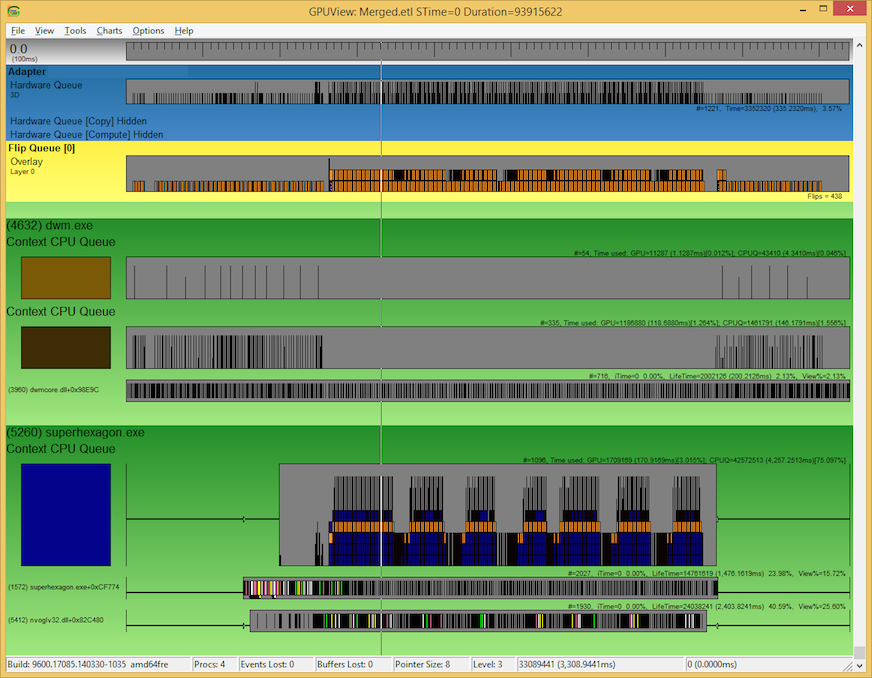
Task: Click the Buffers Lost: 0 status entry
Action: pyautogui.click(x=345, y=664)
